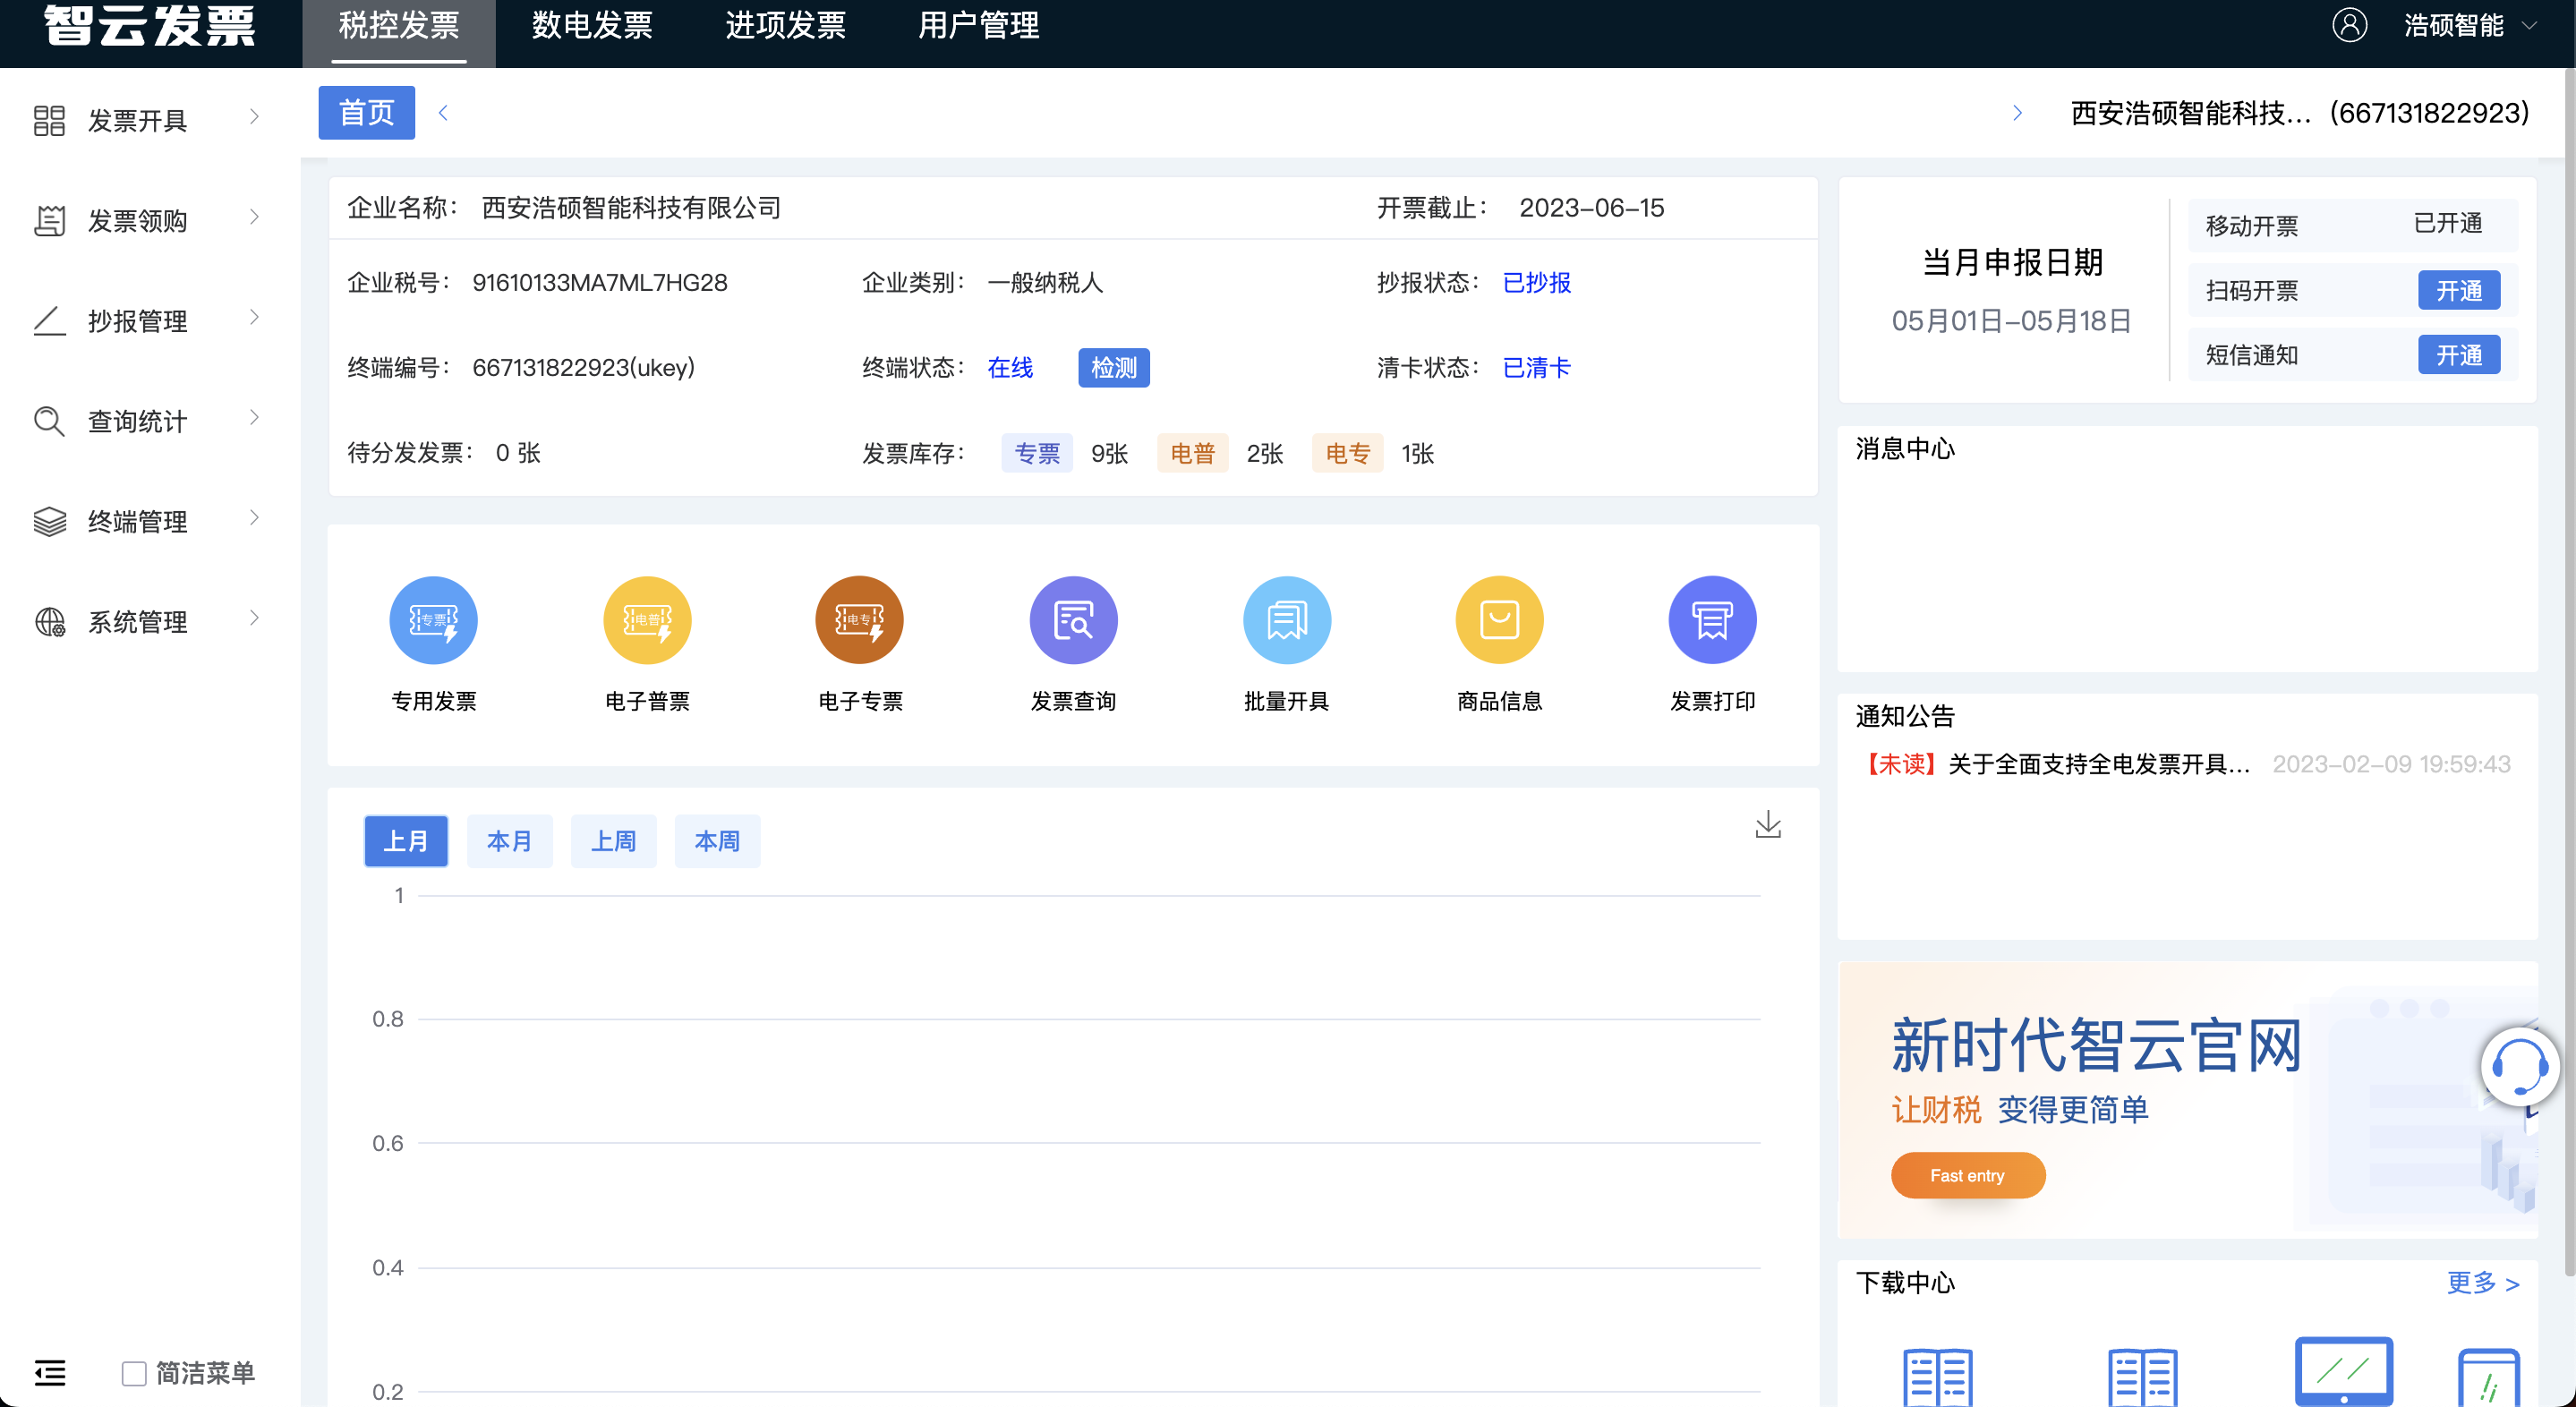Expand the 发票领购 menu chevron
The image size is (2576, 1407).
pyautogui.click(x=254, y=217)
